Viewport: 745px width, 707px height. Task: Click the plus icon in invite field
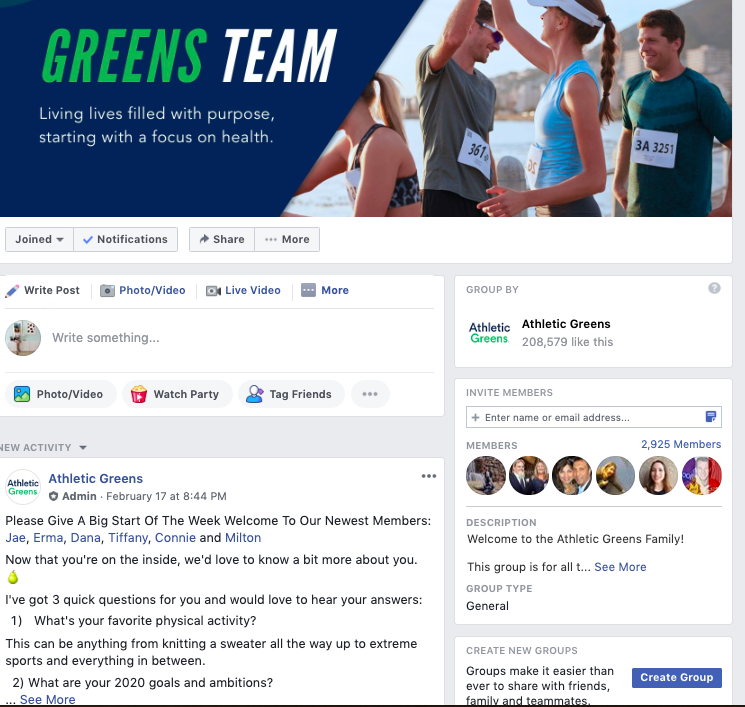475,417
